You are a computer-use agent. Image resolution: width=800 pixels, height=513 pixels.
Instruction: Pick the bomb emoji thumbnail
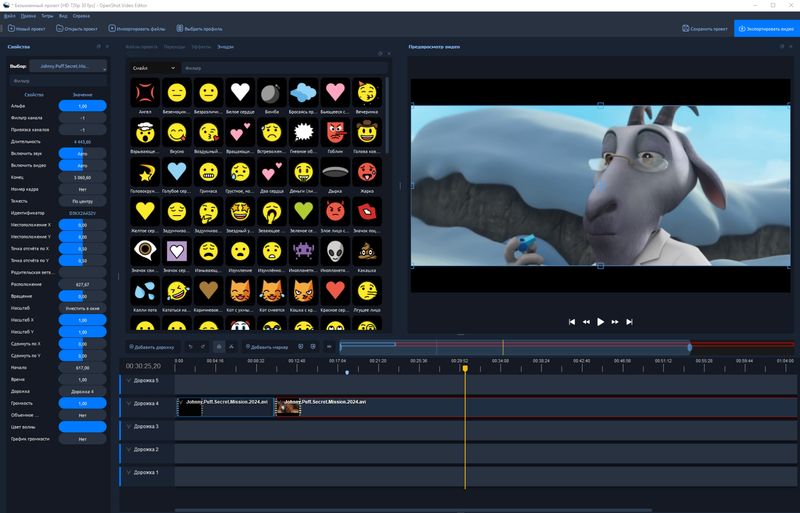[270, 92]
